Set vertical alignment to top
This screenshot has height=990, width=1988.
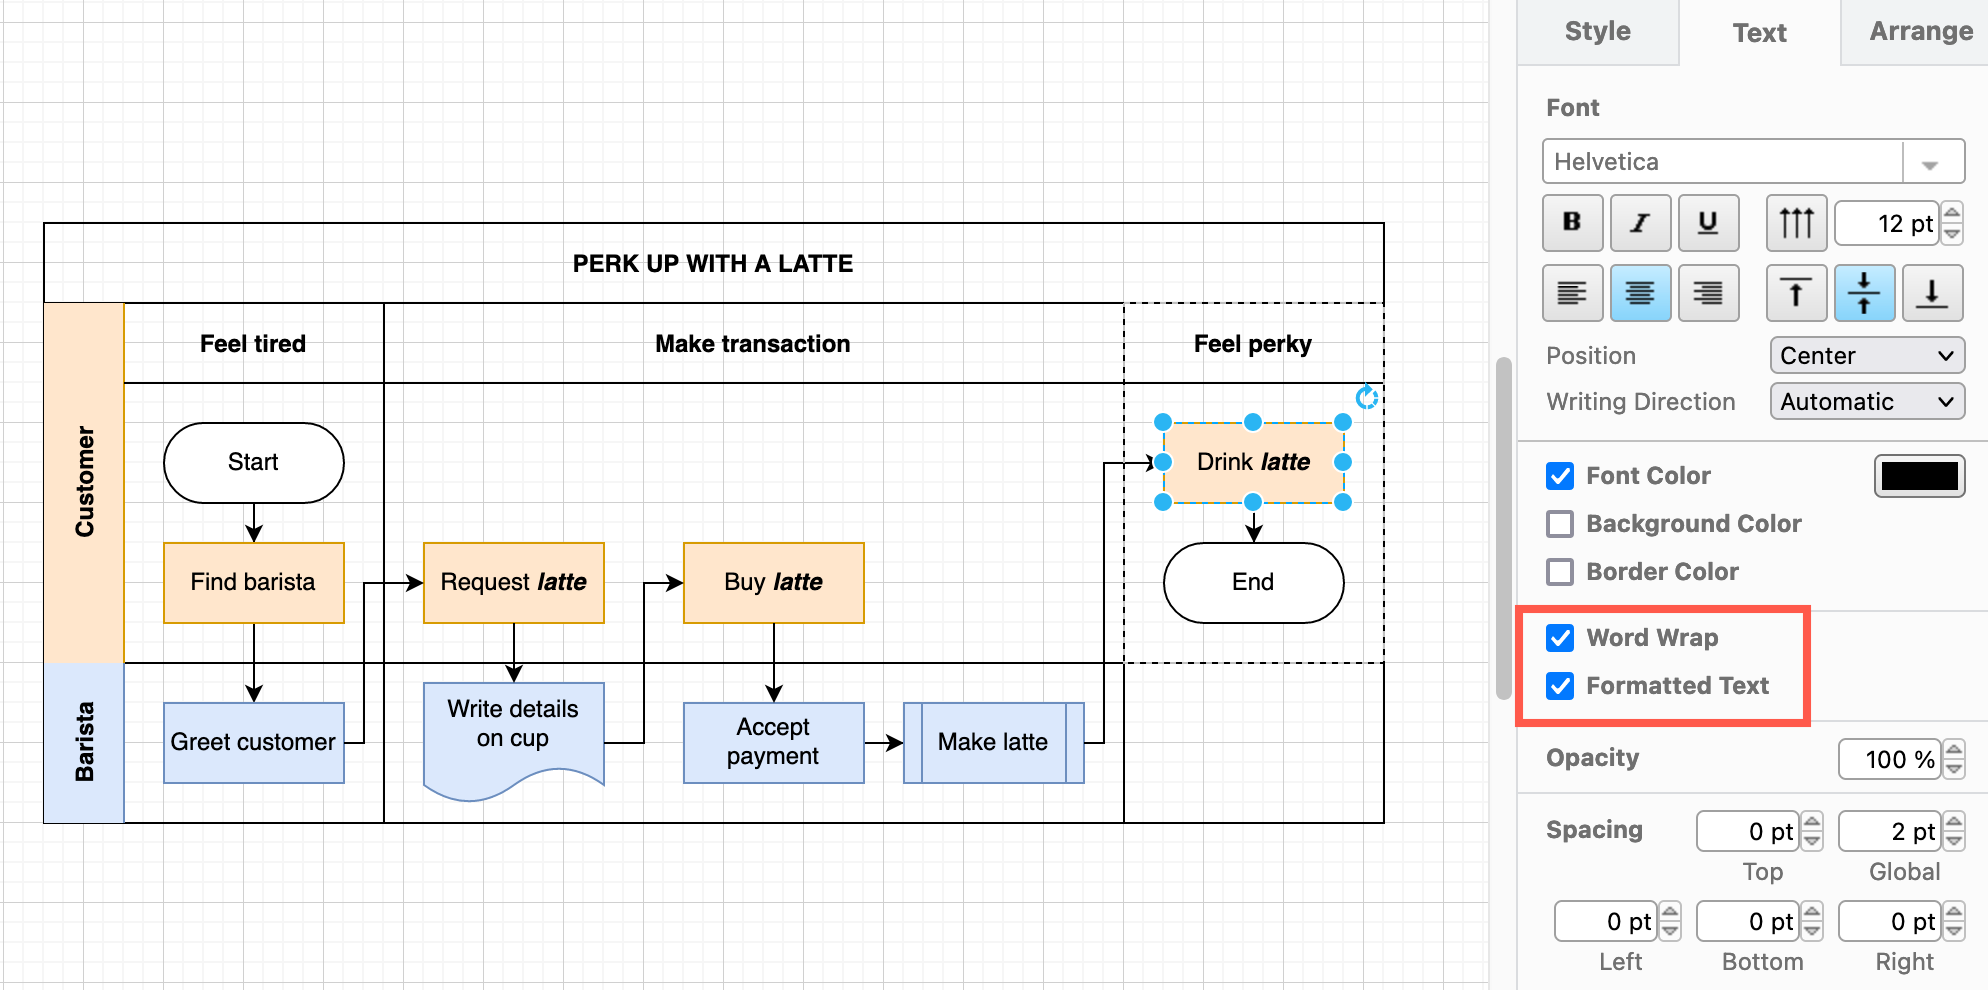pos(1796,293)
